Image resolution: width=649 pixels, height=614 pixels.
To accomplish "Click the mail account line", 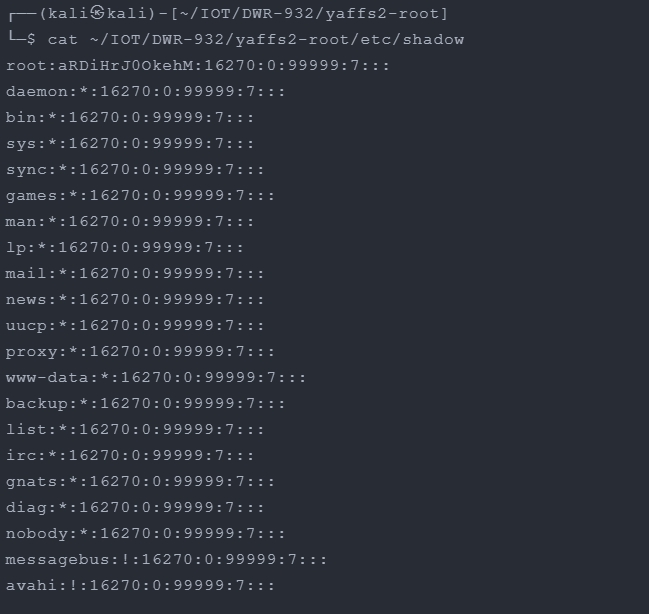I will [x=135, y=274].
